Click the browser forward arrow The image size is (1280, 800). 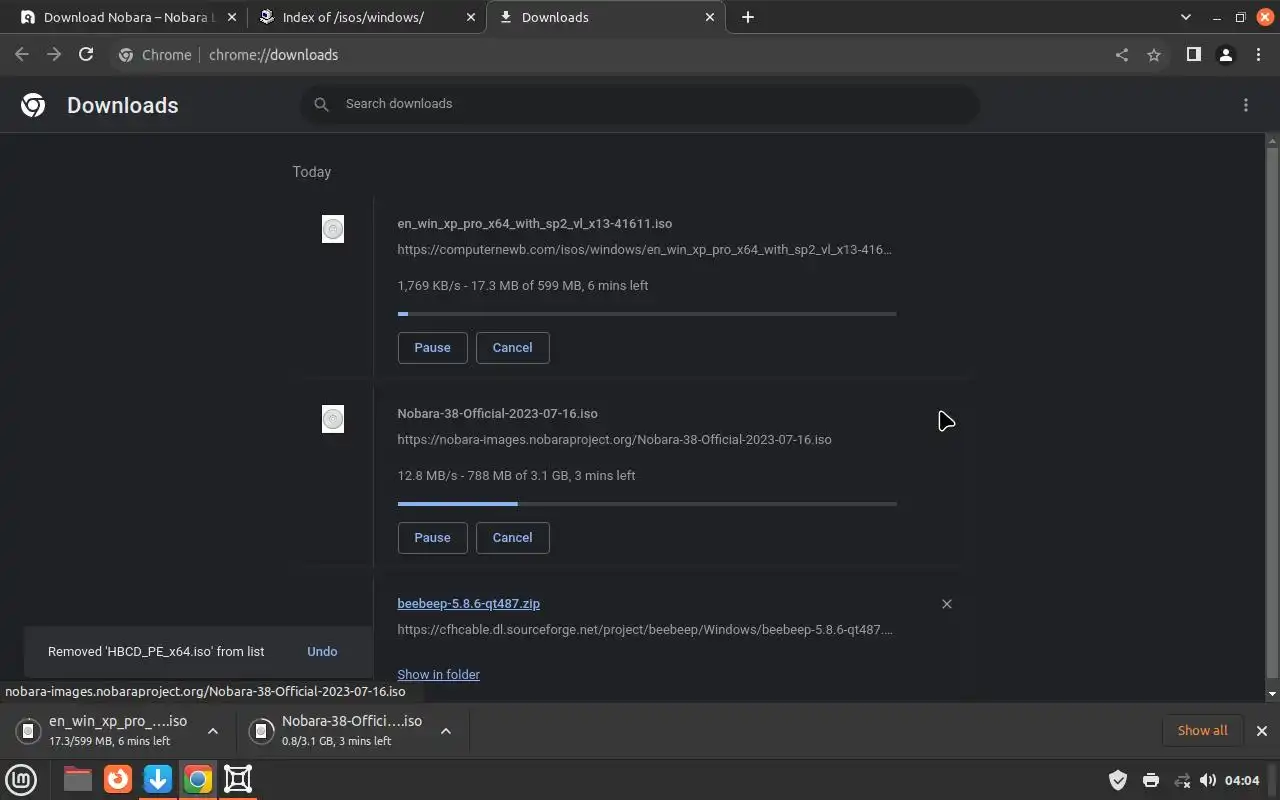pos(54,55)
